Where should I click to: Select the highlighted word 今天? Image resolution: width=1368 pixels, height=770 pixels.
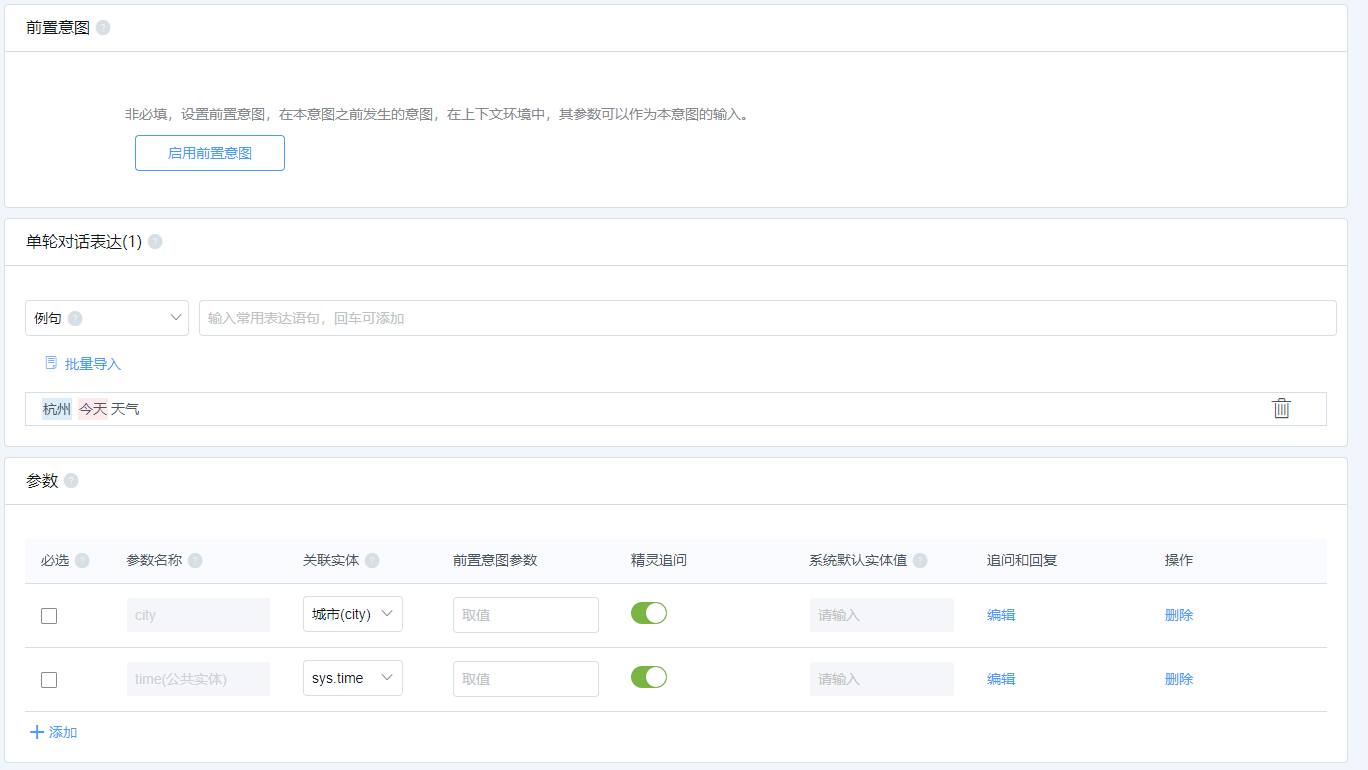coord(93,409)
